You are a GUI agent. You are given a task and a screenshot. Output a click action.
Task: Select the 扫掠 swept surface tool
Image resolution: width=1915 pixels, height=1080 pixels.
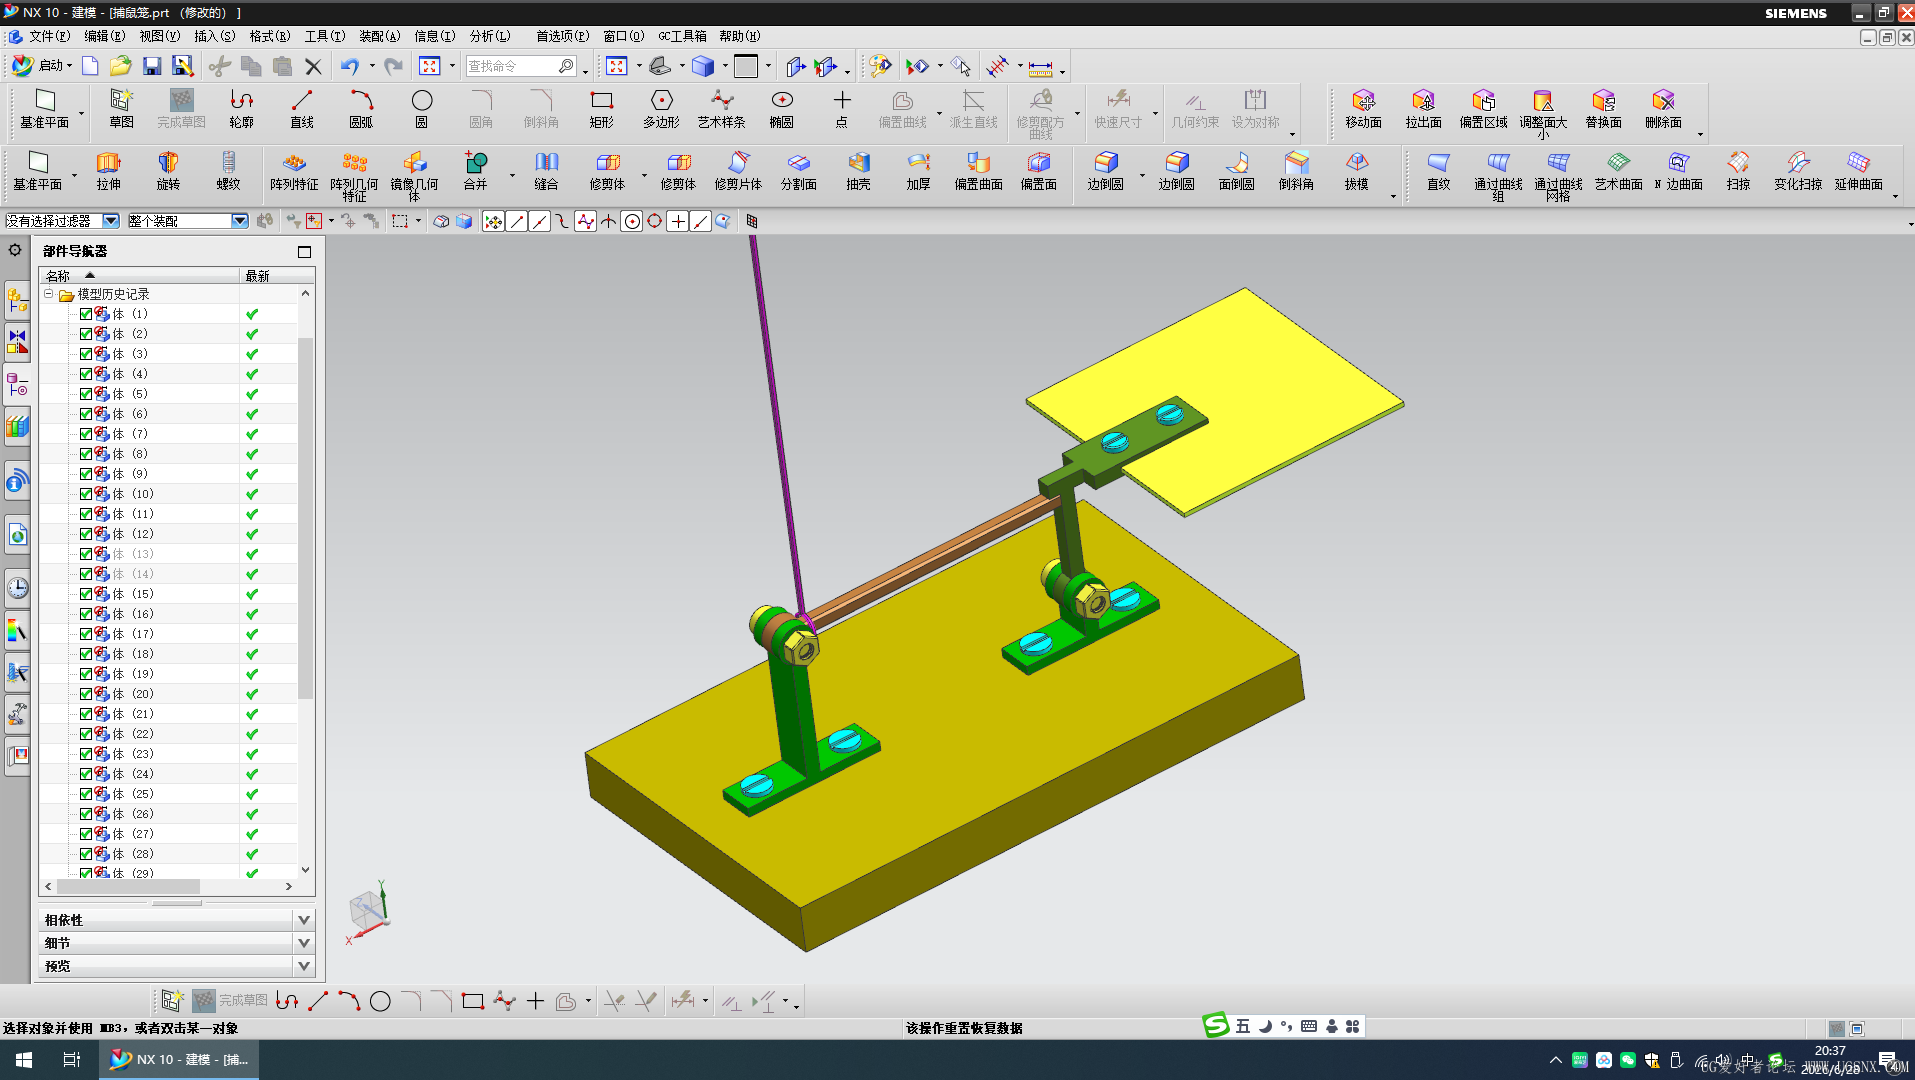point(1738,170)
